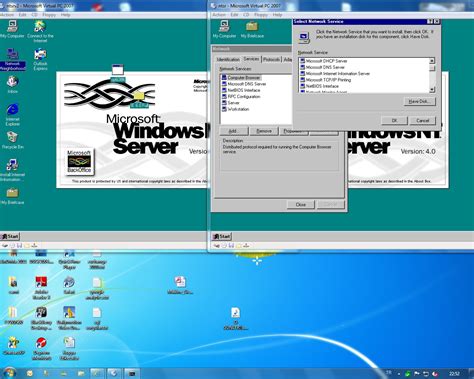This screenshot has height=379, width=474.
Task: Click Close in the Network dialog
Action: tap(301, 204)
